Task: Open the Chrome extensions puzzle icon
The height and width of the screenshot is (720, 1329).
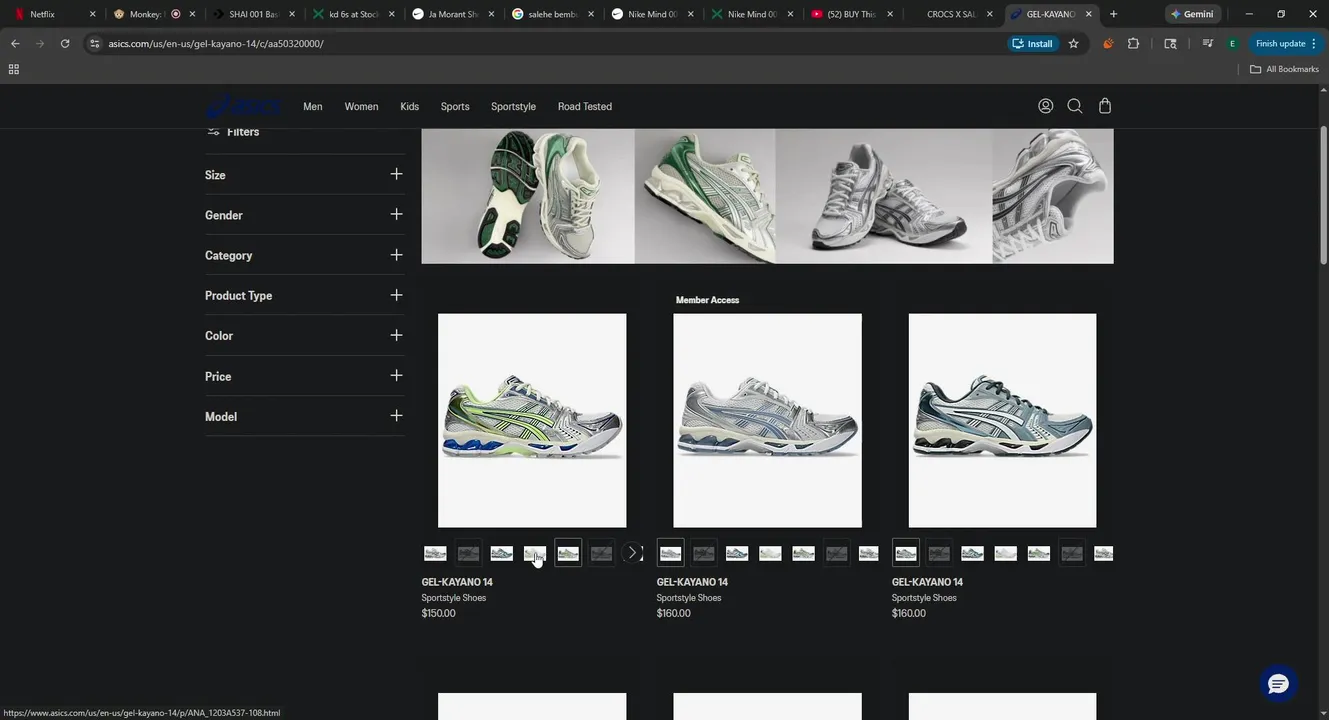Action: [1133, 44]
